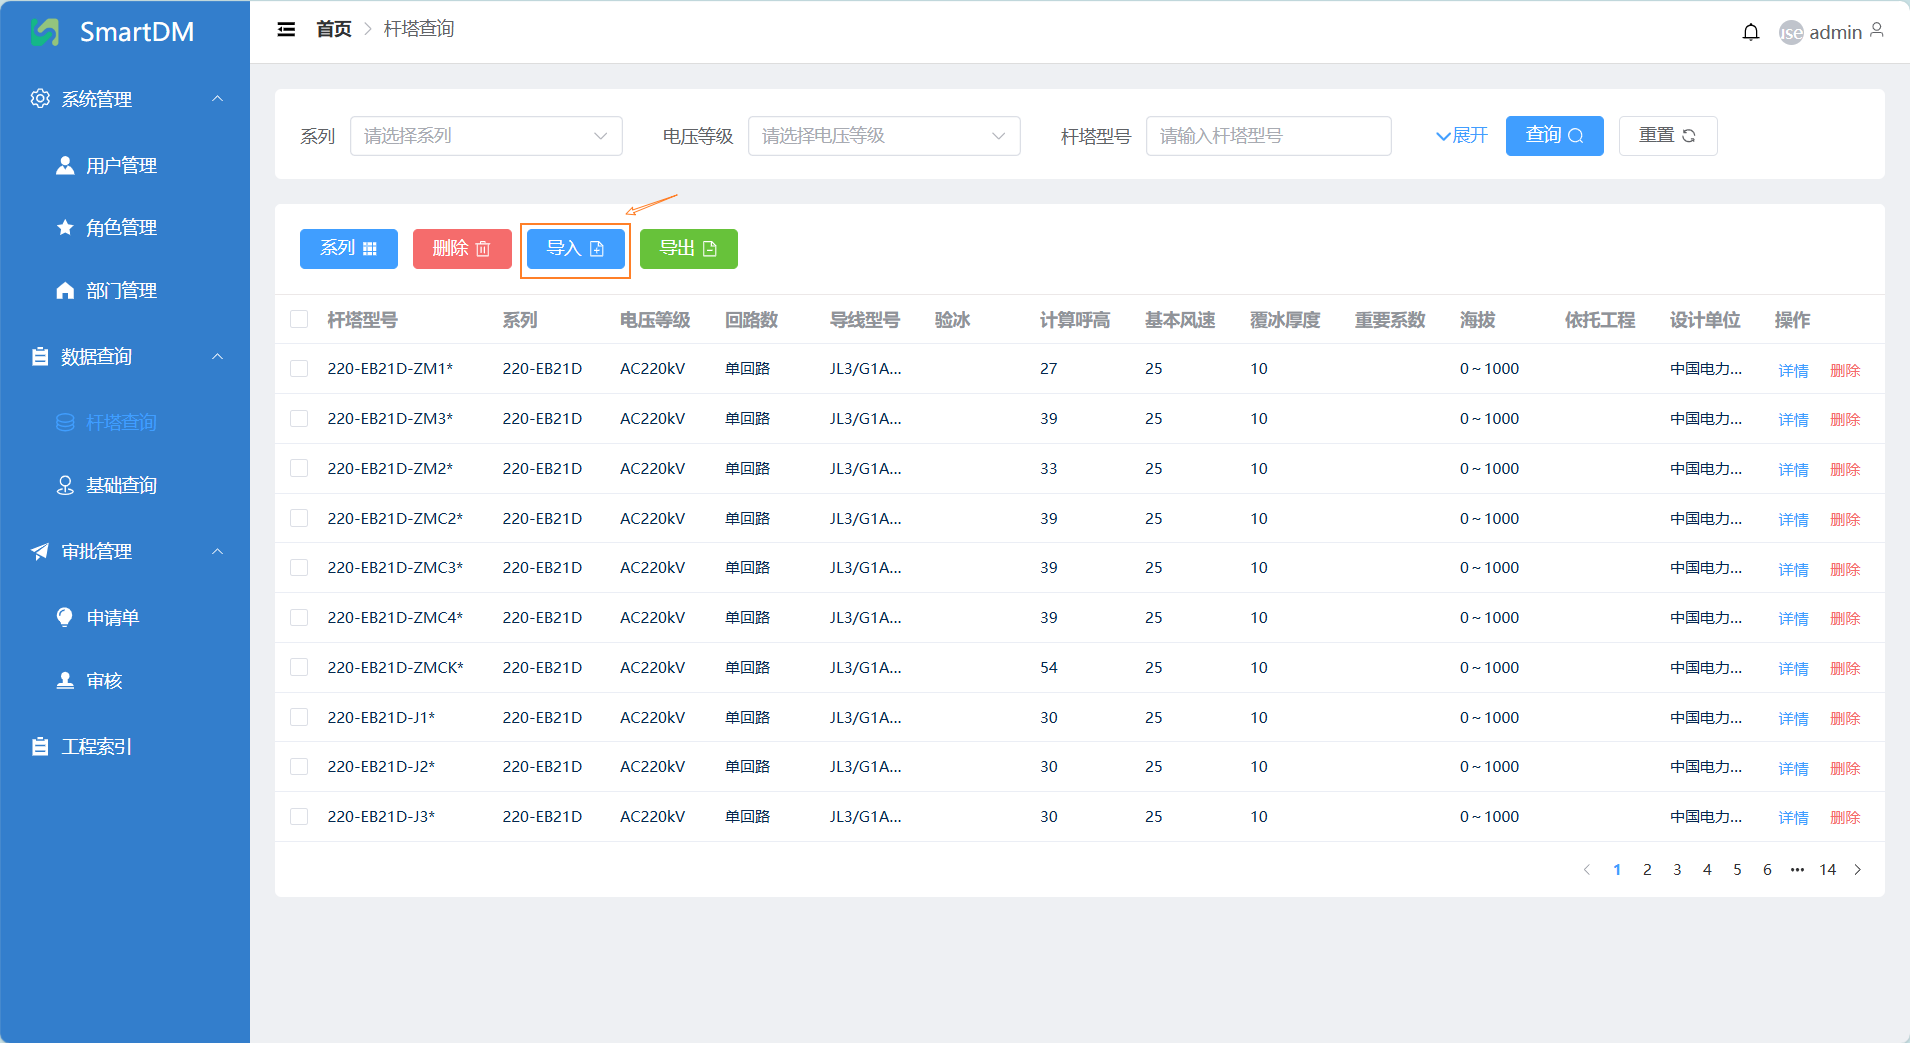
Task: Open pagination ellipsis for more pages
Action: [1797, 870]
